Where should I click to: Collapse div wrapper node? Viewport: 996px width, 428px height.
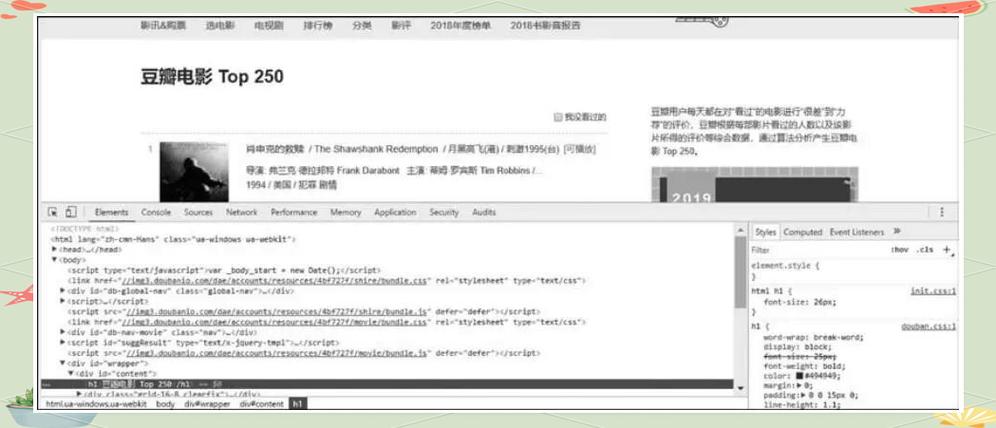[62, 363]
